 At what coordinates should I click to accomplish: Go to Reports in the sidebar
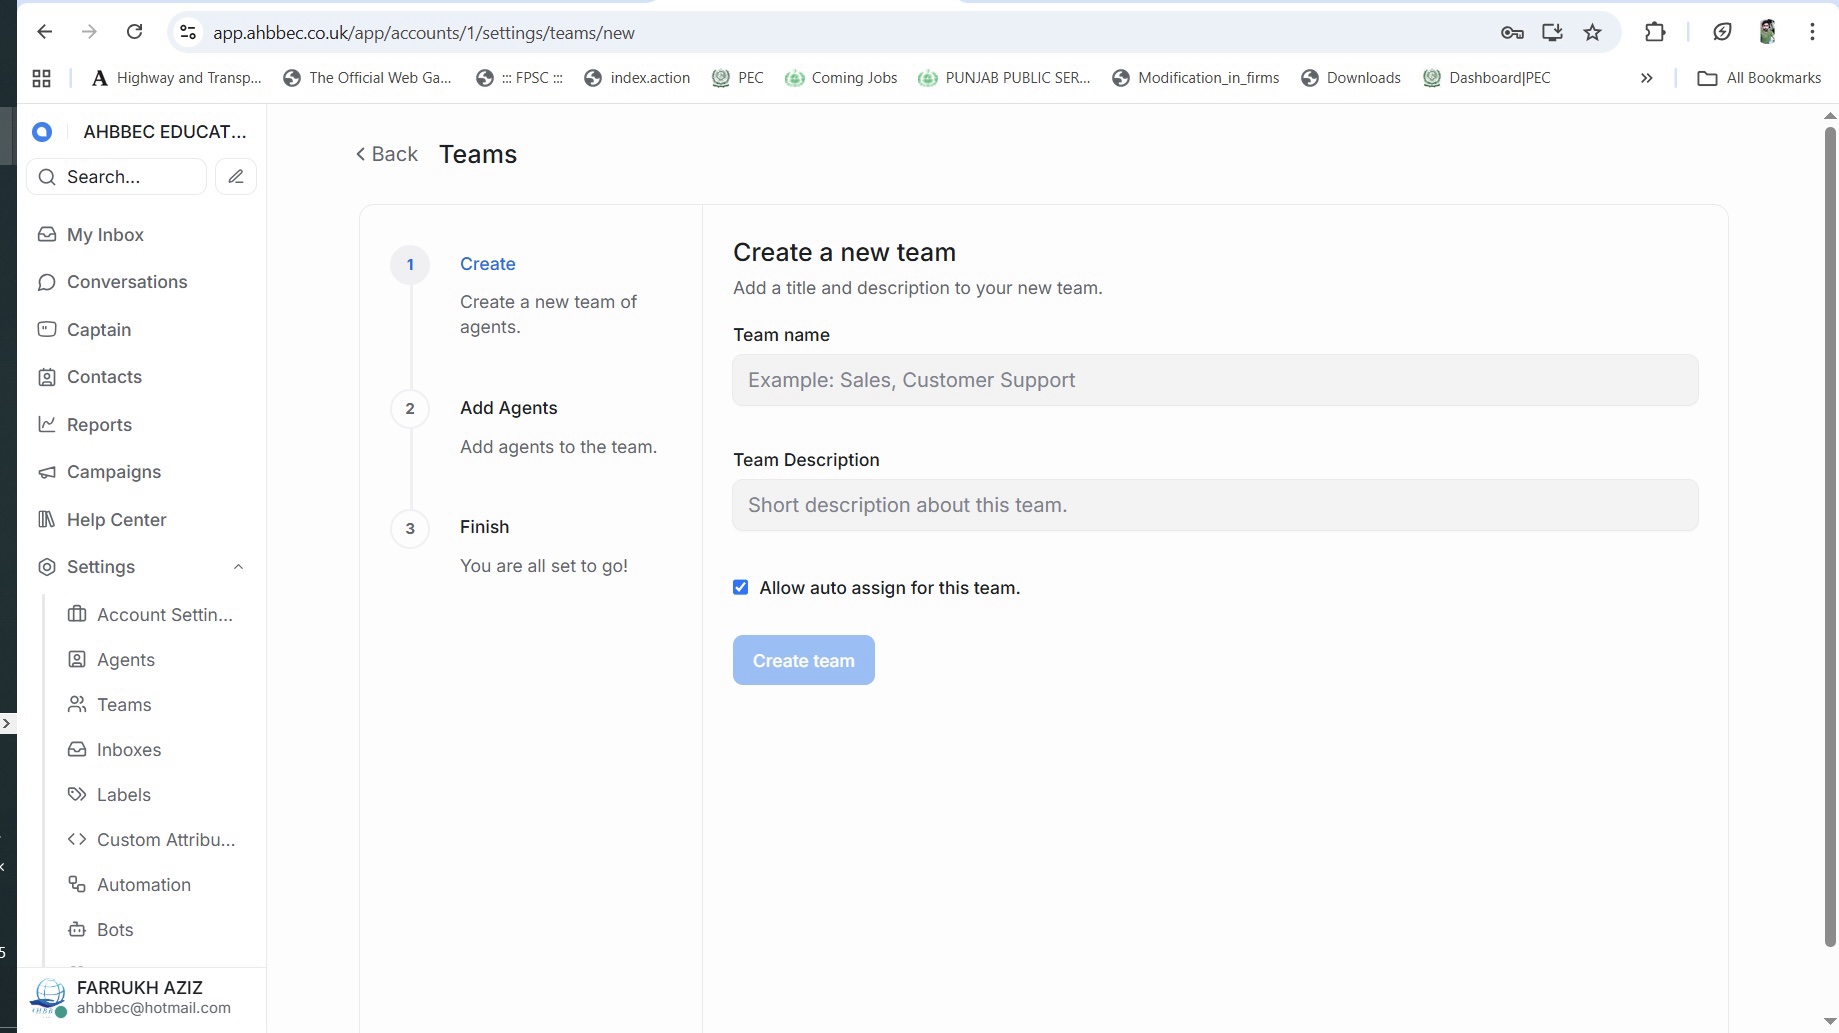(x=99, y=425)
